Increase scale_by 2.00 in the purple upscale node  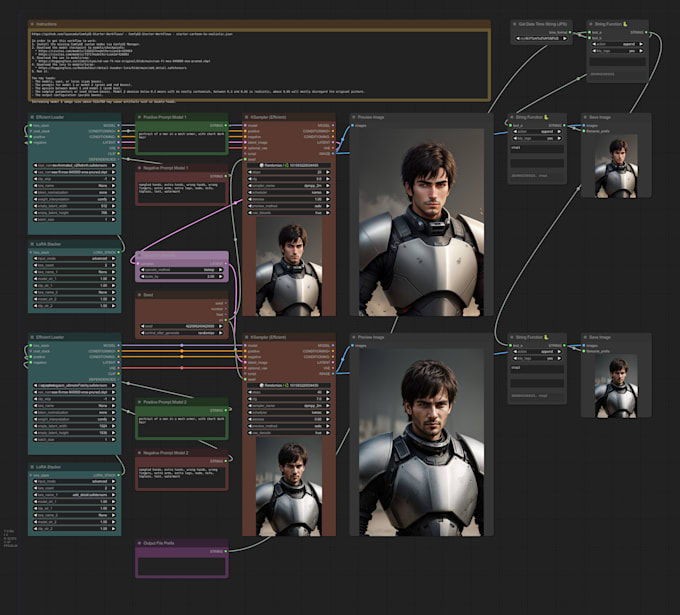pyautogui.click(x=221, y=276)
